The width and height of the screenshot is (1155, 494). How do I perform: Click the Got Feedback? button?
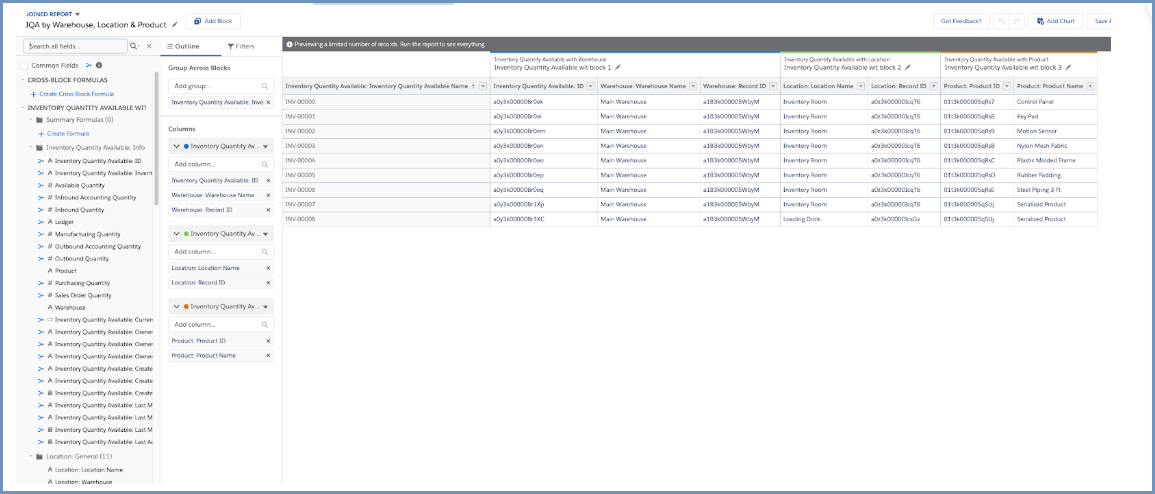point(961,21)
